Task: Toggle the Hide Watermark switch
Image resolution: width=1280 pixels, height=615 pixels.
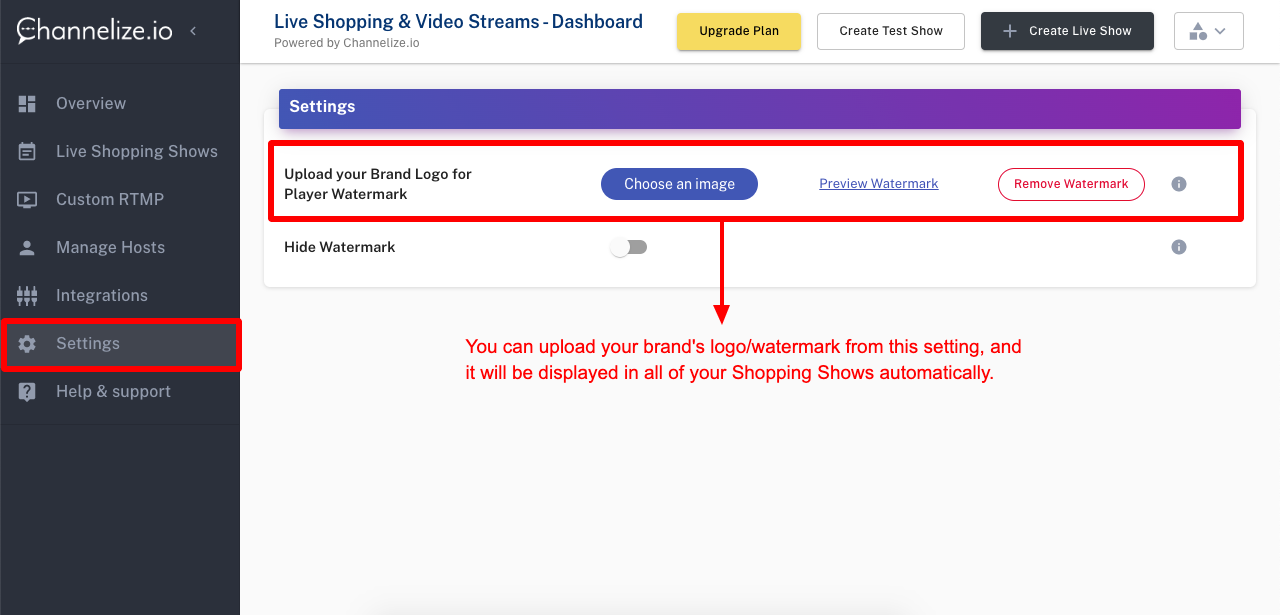Action: click(630, 247)
